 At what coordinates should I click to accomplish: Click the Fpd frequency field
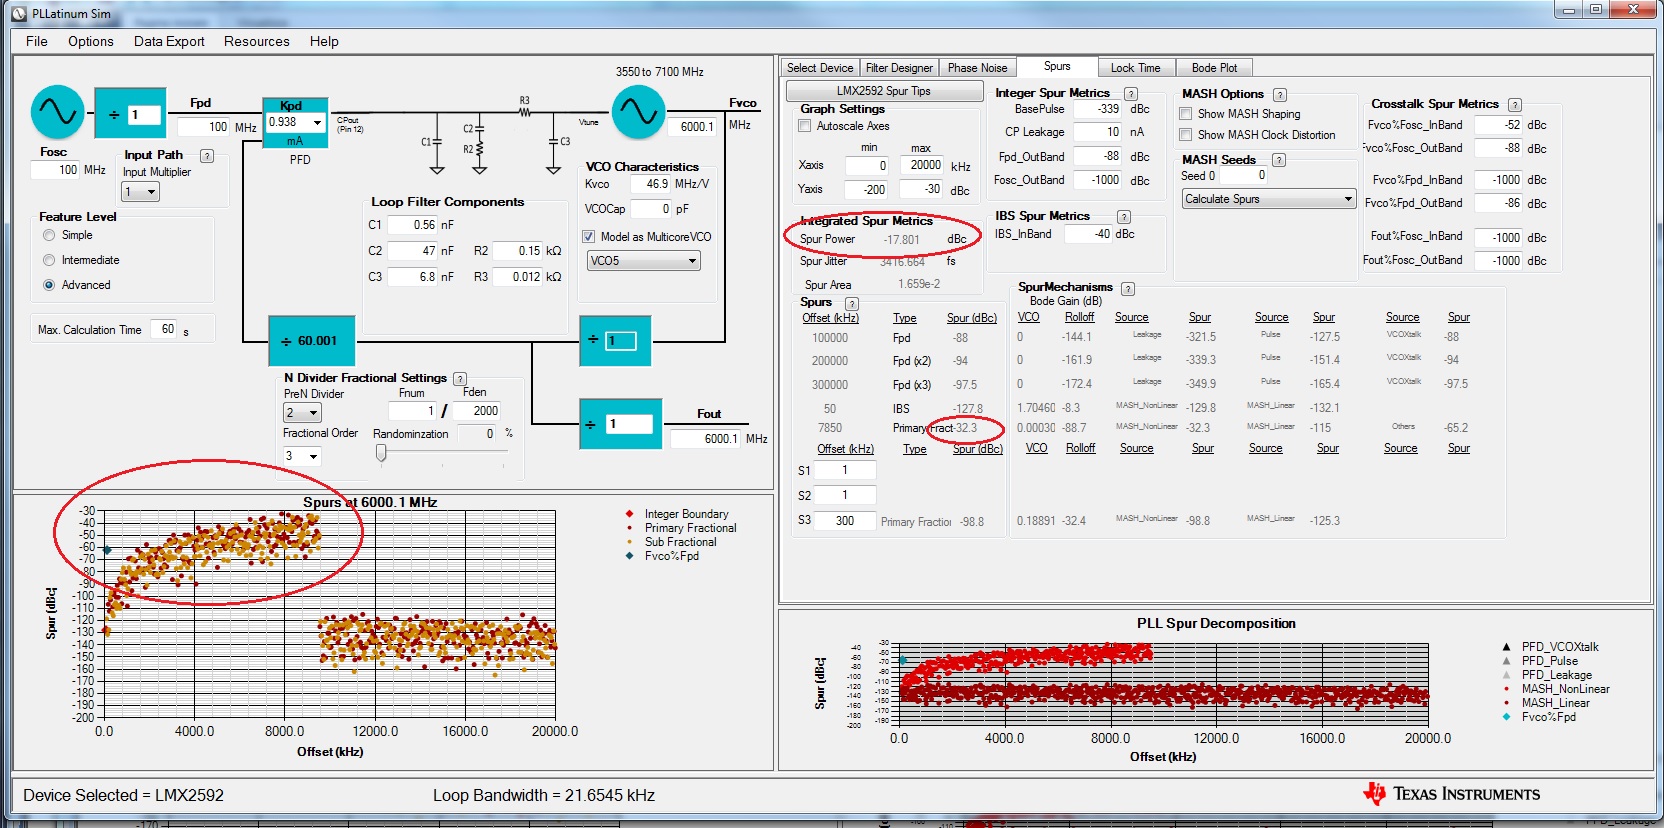coord(204,127)
